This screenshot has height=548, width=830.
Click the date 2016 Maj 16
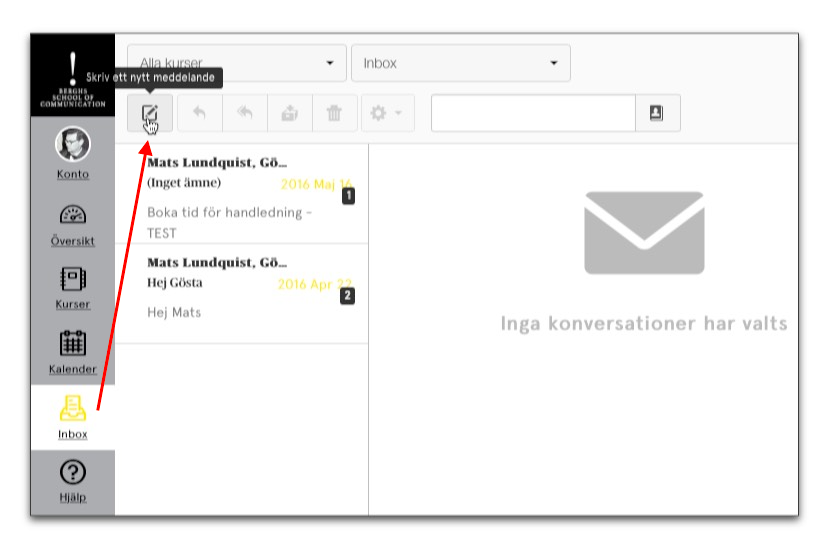(316, 184)
